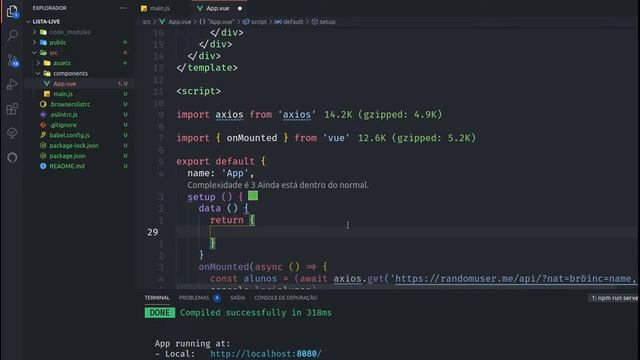The image size is (640, 360).
Task: Open the Explorer view in activity bar
Action: 12,11
